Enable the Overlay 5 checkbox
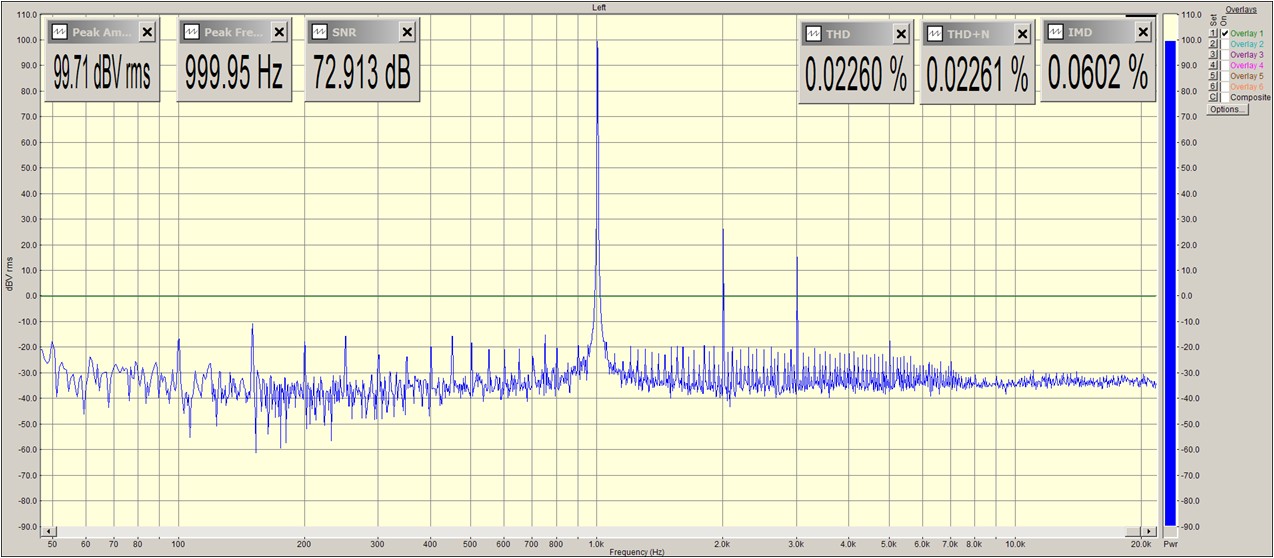 click(x=1225, y=76)
